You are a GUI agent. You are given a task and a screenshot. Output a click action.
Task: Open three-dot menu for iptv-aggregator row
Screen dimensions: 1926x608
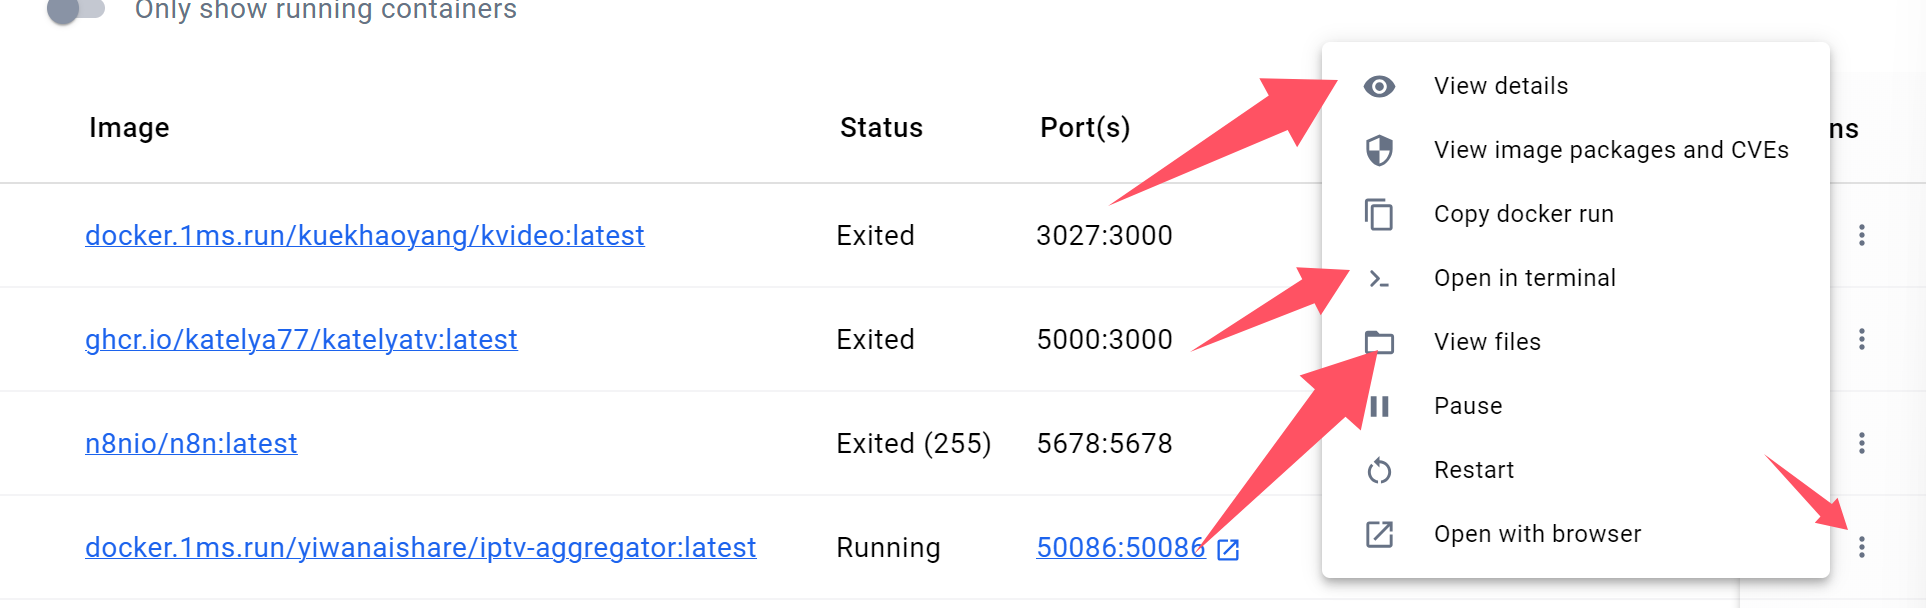point(1861,547)
